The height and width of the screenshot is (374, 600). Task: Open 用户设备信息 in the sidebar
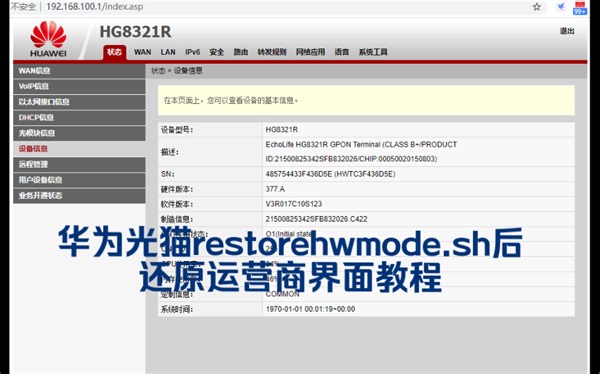pyautogui.click(x=79, y=180)
